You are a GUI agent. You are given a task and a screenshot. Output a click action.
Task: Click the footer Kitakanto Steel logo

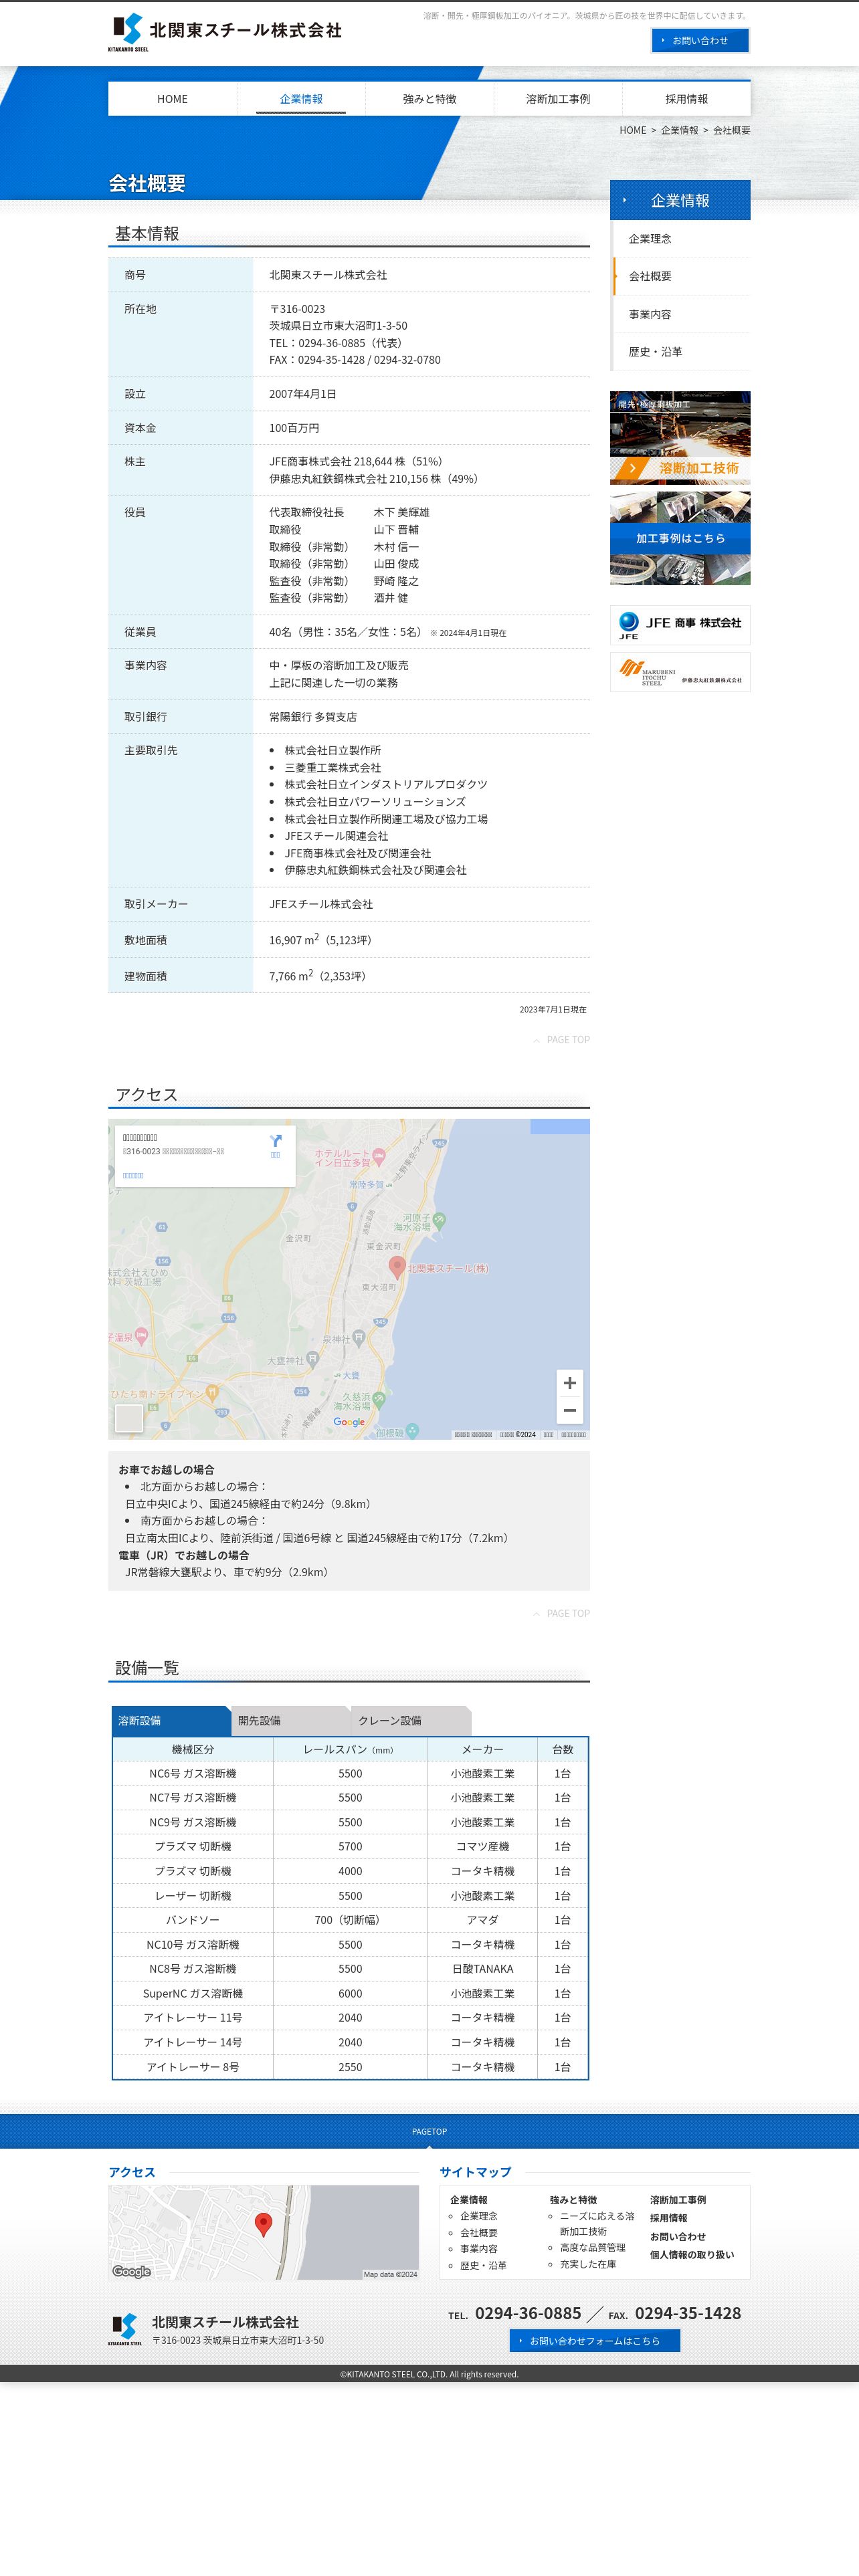125,2329
